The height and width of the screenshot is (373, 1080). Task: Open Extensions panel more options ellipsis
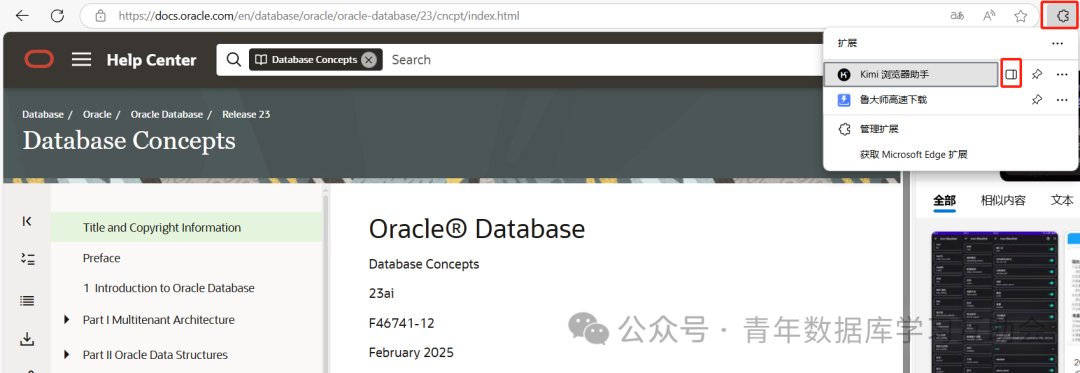point(1057,43)
